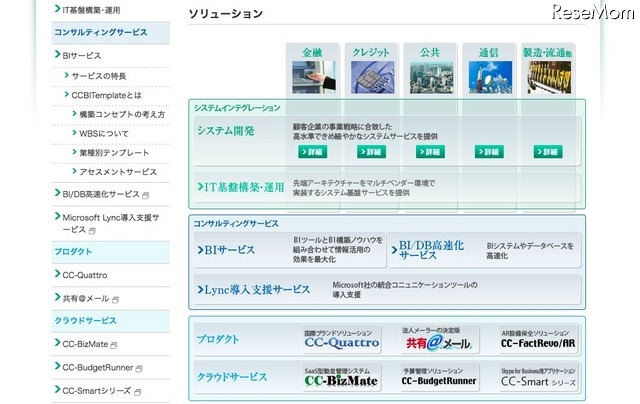Screen dimensions: 640x404
Task: Click 詳細 button under 製造・流通 column
Action: pos(548,152)
